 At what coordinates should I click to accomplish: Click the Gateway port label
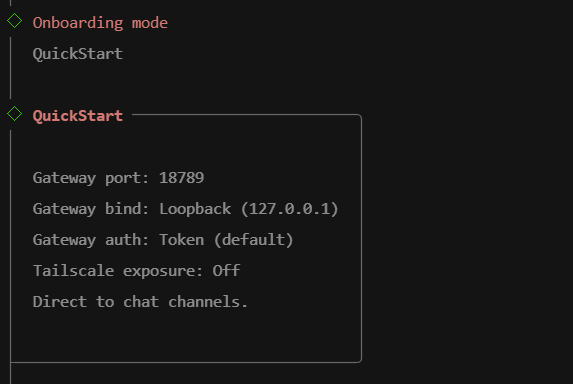[91, 178]
